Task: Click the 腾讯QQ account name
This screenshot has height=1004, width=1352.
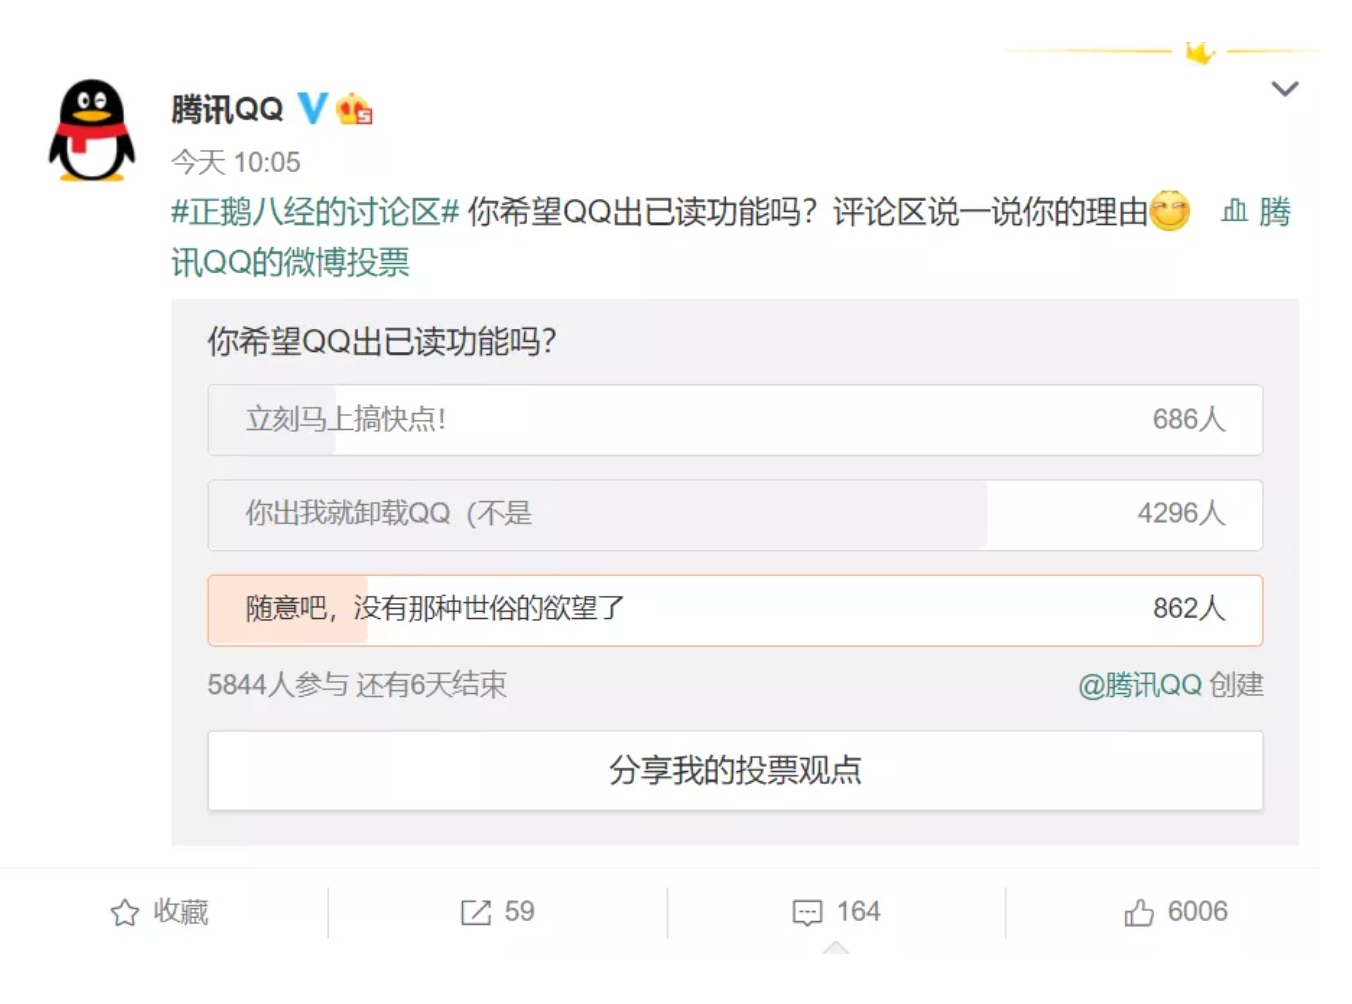Action: (227, 109)
